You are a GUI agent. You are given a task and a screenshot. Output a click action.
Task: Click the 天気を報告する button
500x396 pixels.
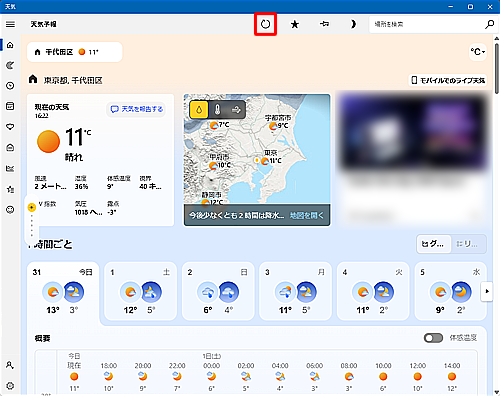136,109
